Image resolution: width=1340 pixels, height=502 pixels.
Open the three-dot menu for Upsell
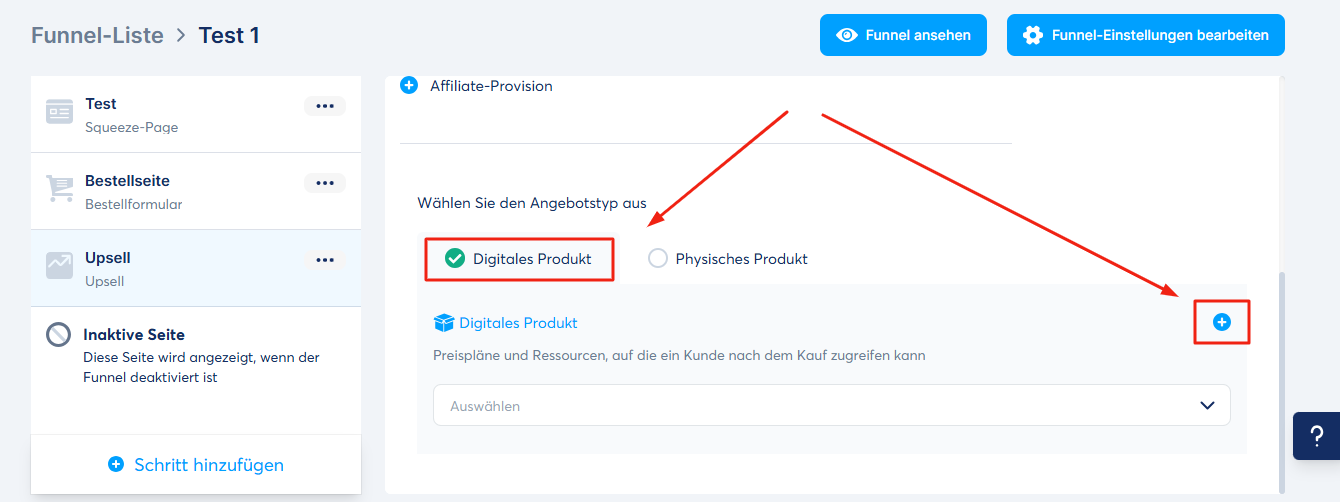tap(325, 259)
